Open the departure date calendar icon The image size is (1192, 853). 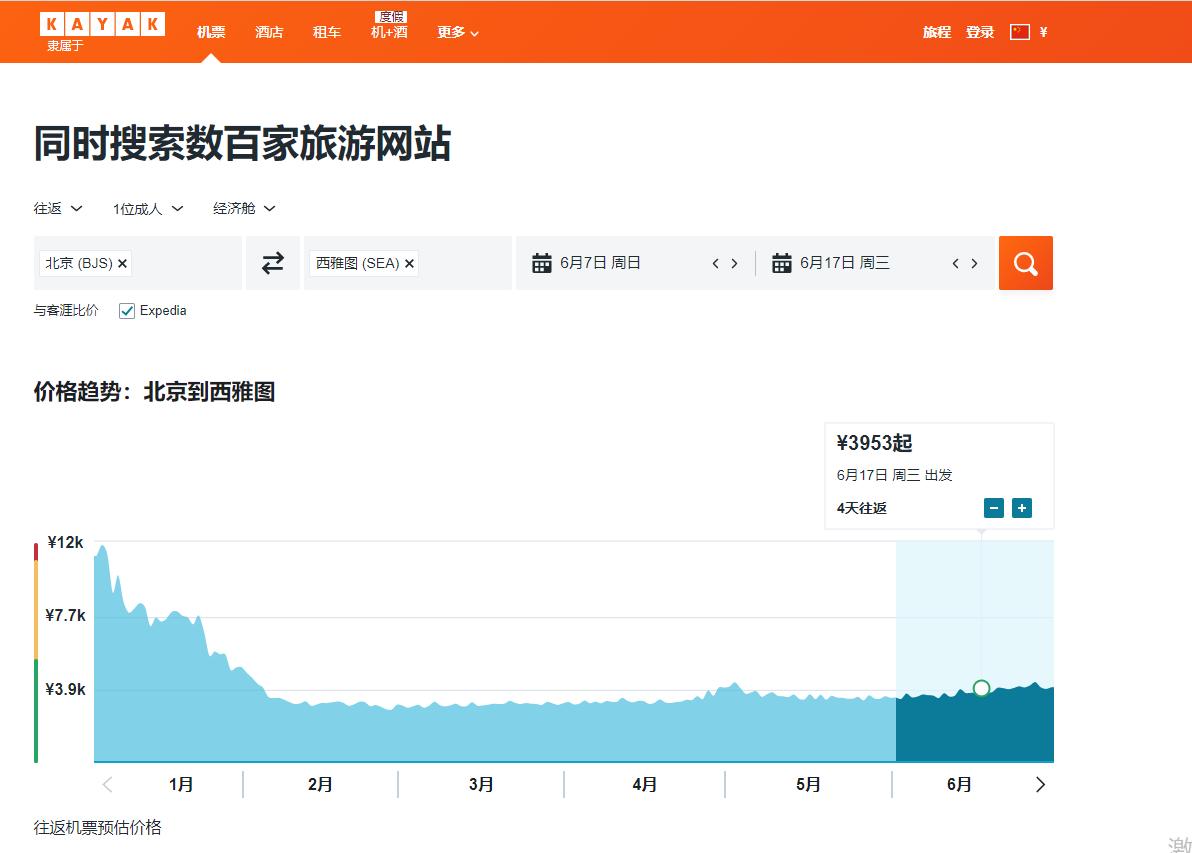[542, 262]
